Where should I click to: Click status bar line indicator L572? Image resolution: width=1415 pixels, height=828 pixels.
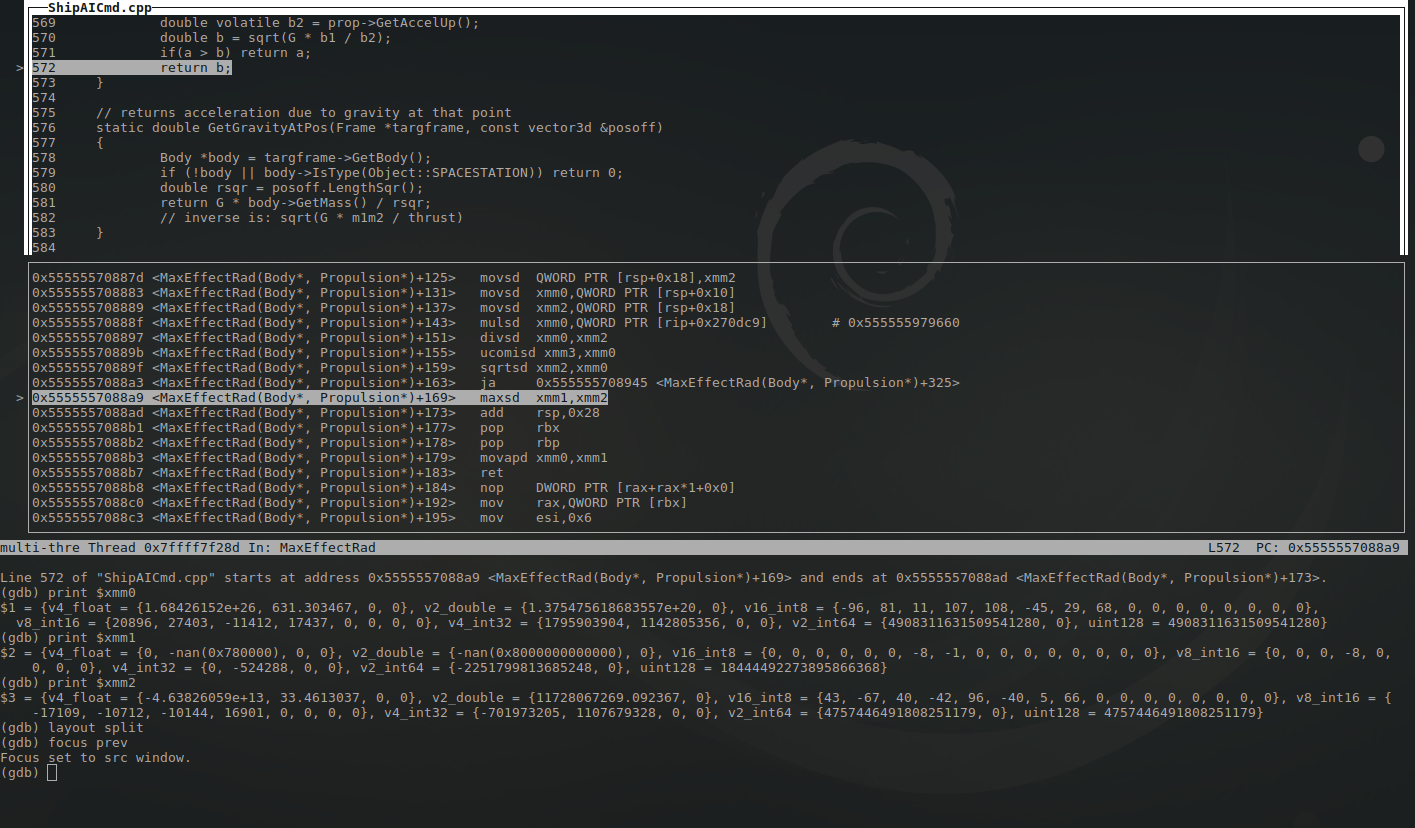click(x=1224, y=547)
